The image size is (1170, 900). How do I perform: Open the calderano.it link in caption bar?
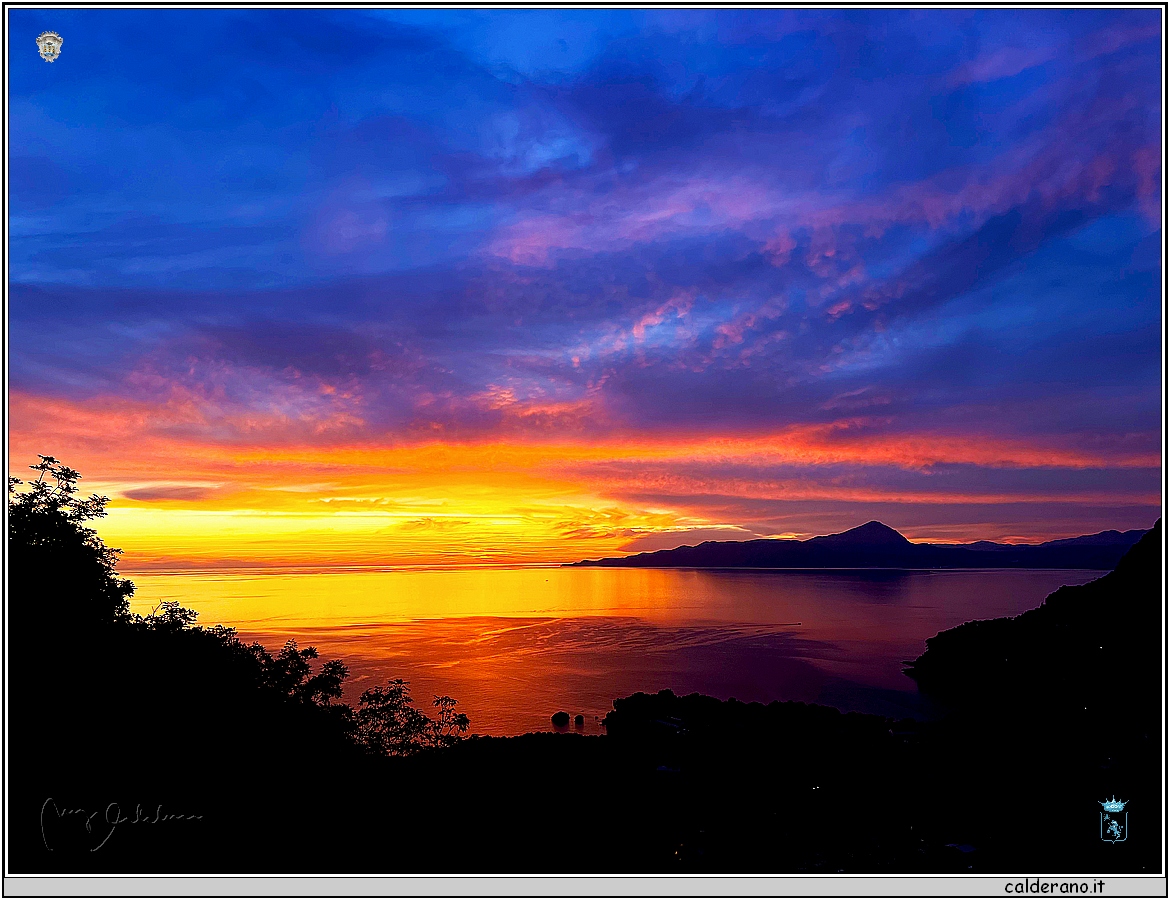1054,886
